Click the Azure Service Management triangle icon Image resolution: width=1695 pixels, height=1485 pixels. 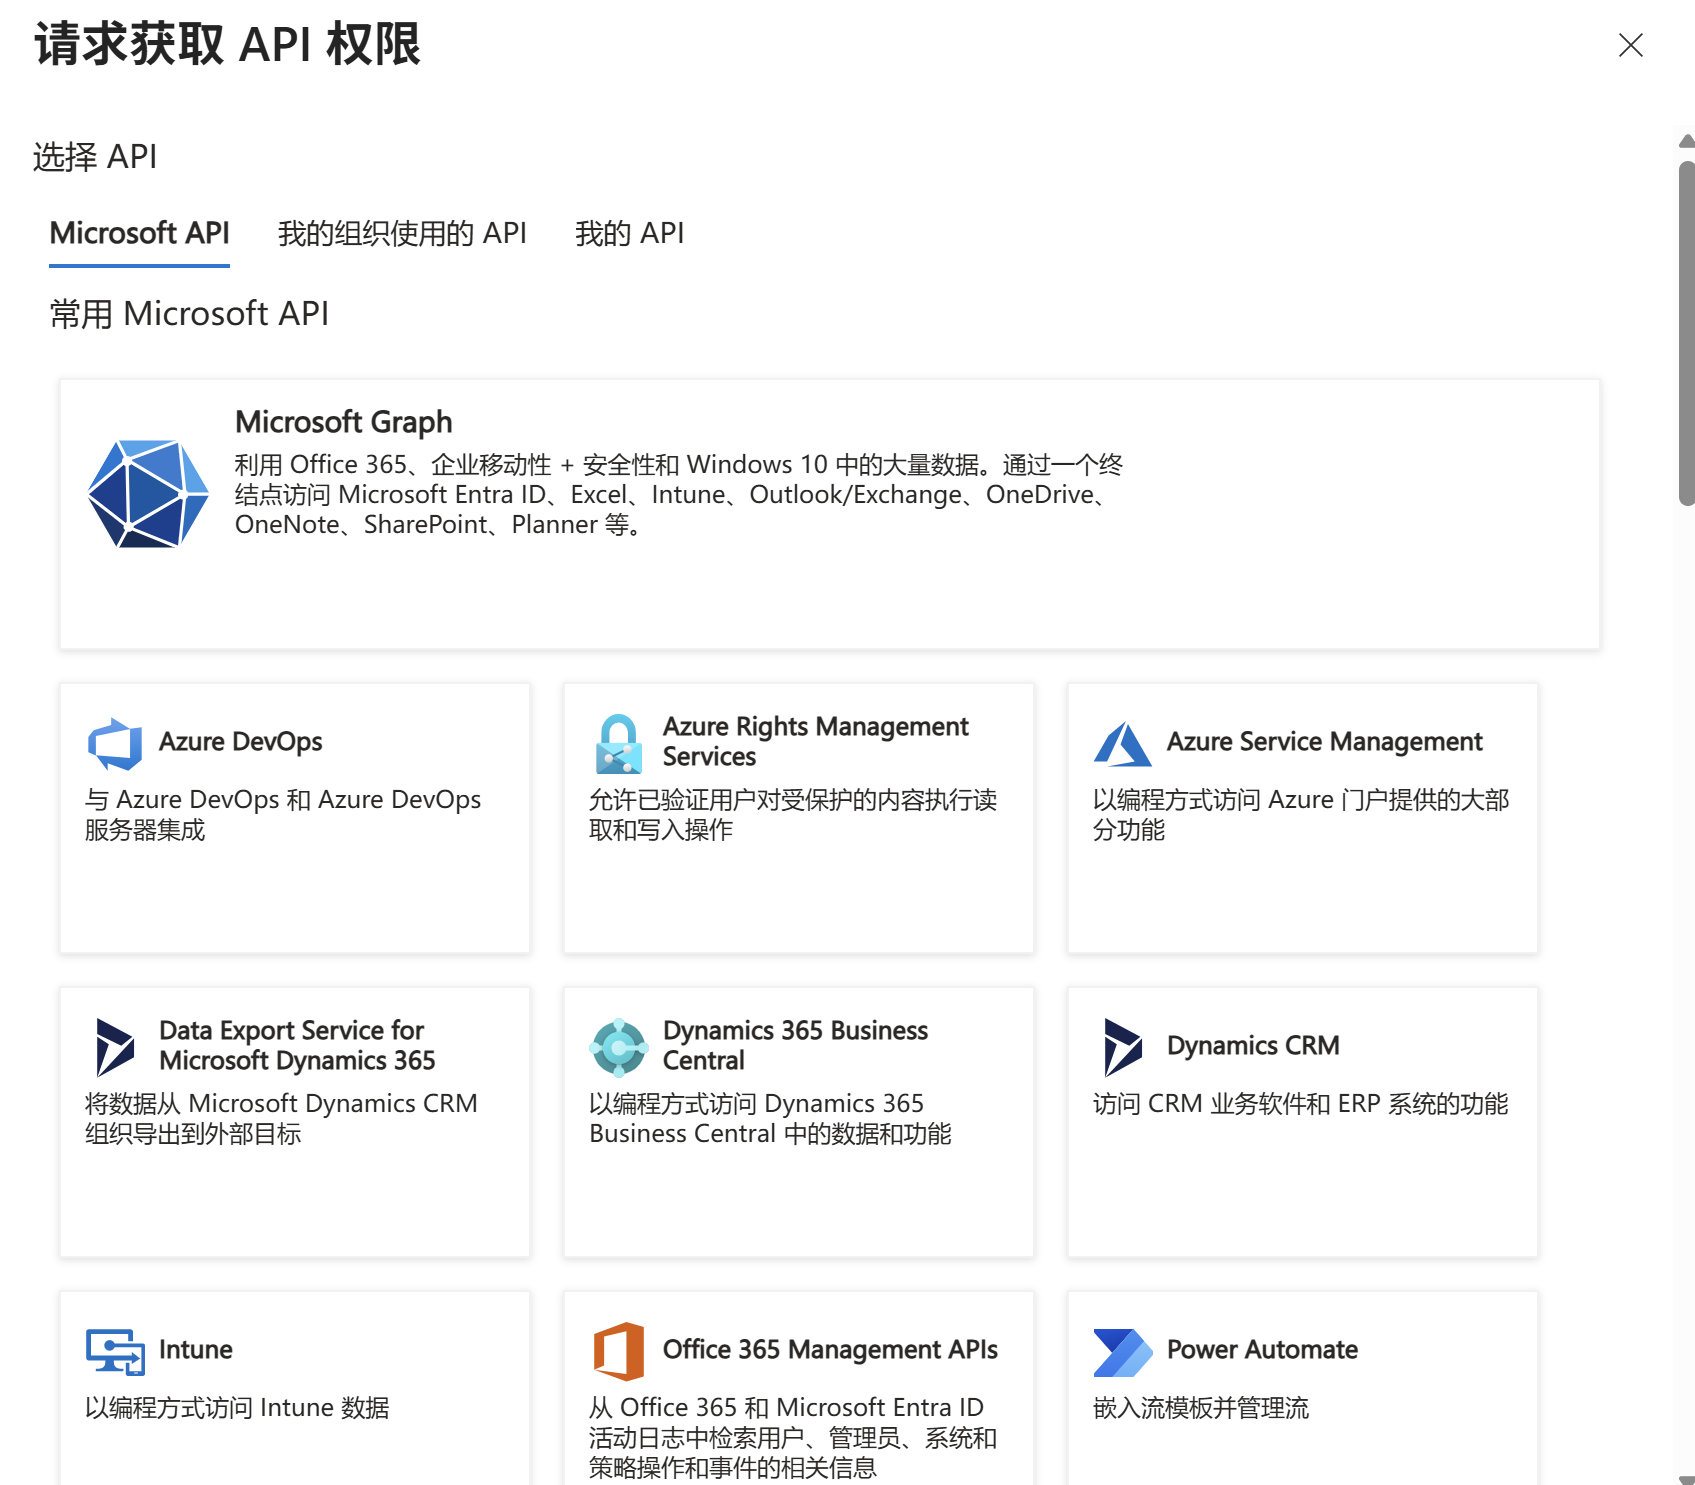click(1123, 744)
